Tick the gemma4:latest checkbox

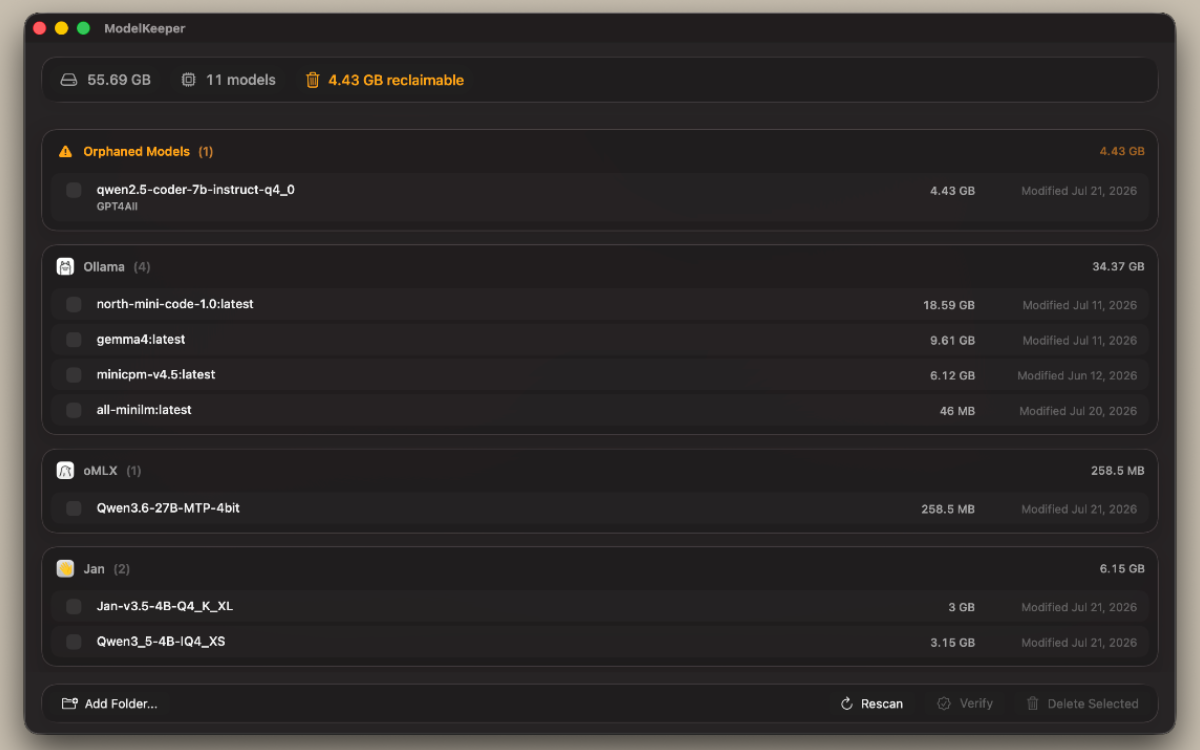coord(74,340)
